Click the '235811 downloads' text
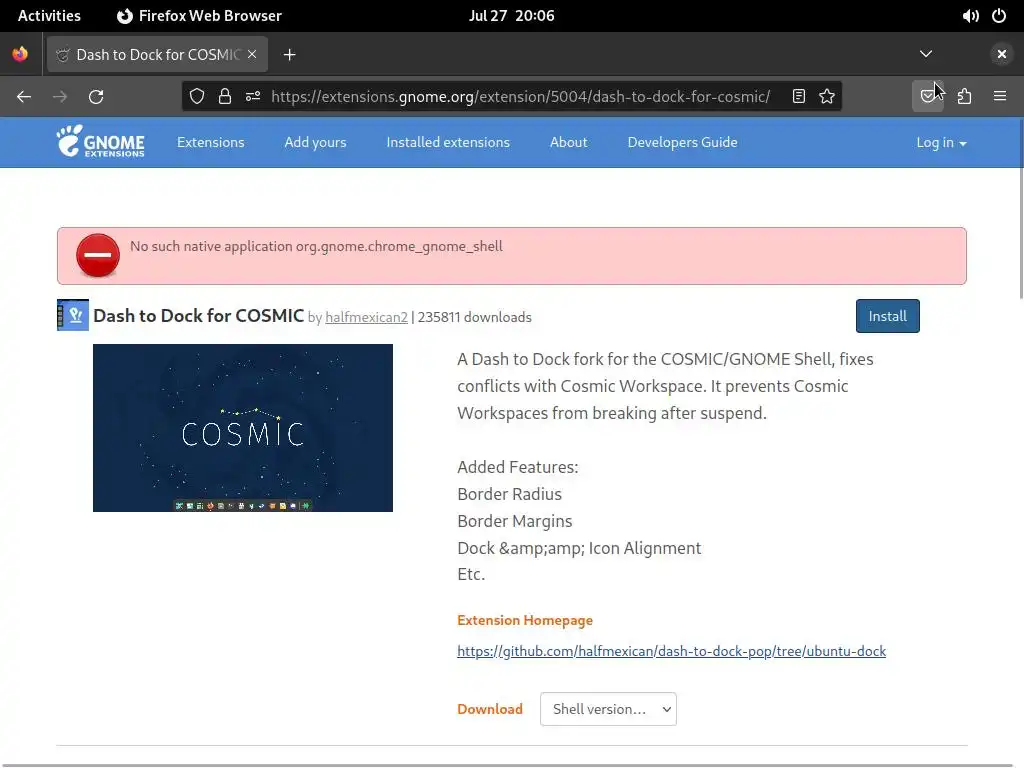The image size is (1024, 768). click(x=475, y=317)
